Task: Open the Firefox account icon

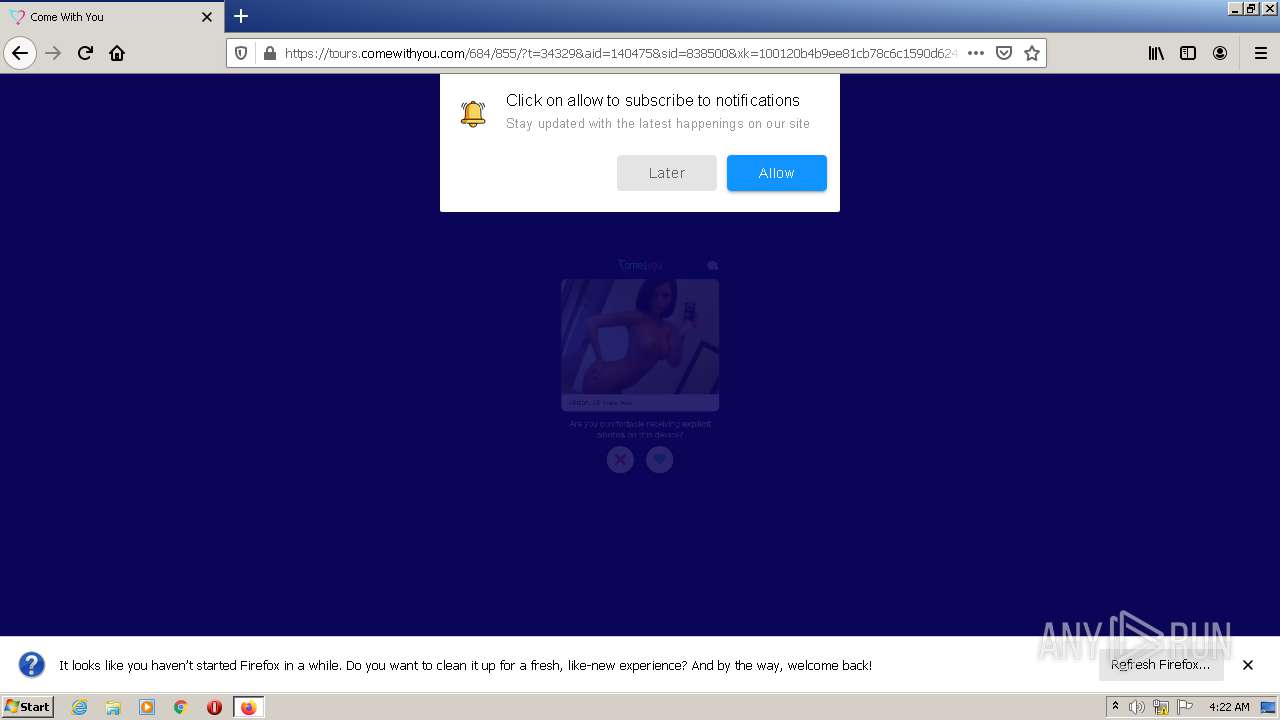Action: (1220, 53)
